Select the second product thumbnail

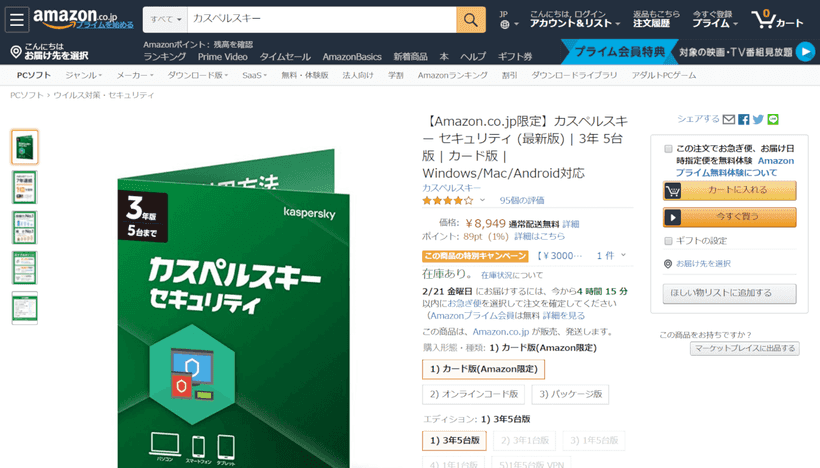coord(25,187)
